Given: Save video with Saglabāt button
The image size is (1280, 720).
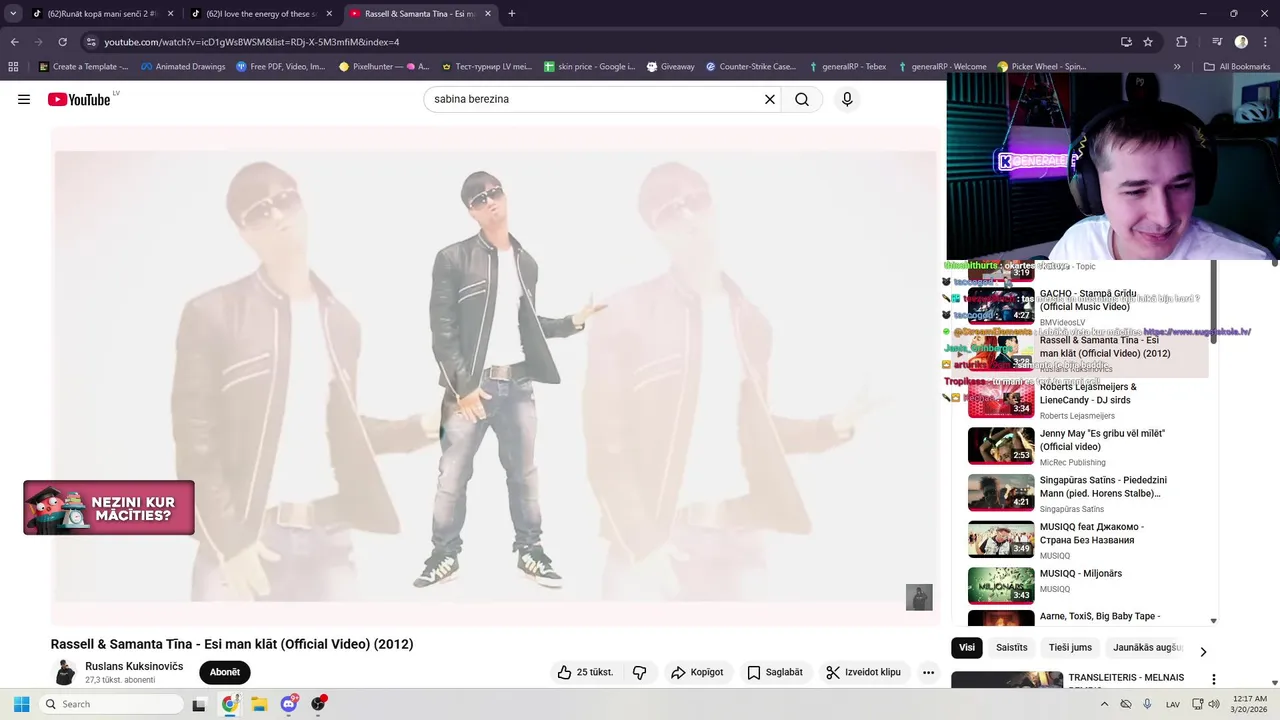Looking at the screenshot, I should pyautogui.click(x=775, y=672).
